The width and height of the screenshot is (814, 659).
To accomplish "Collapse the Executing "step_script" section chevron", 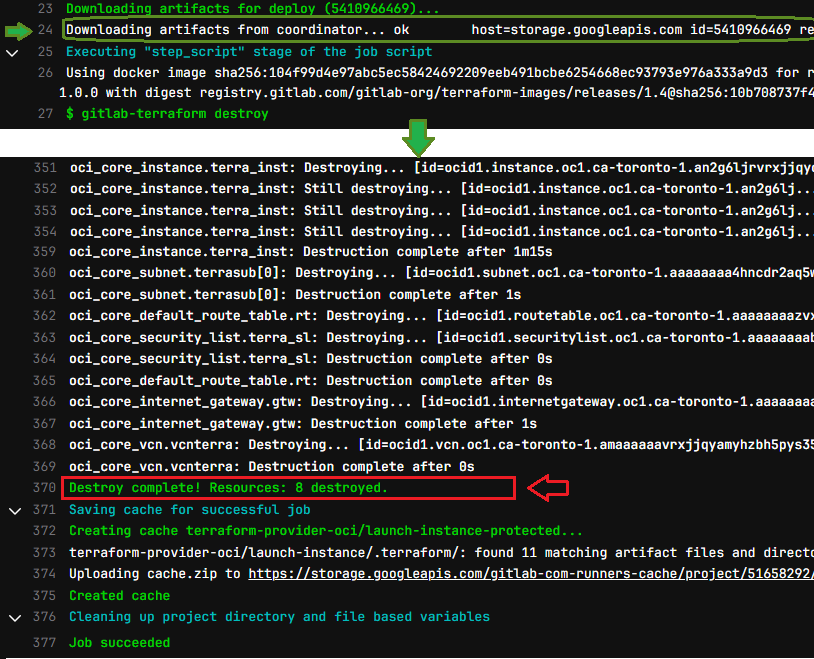I will [x=12, y=53].
